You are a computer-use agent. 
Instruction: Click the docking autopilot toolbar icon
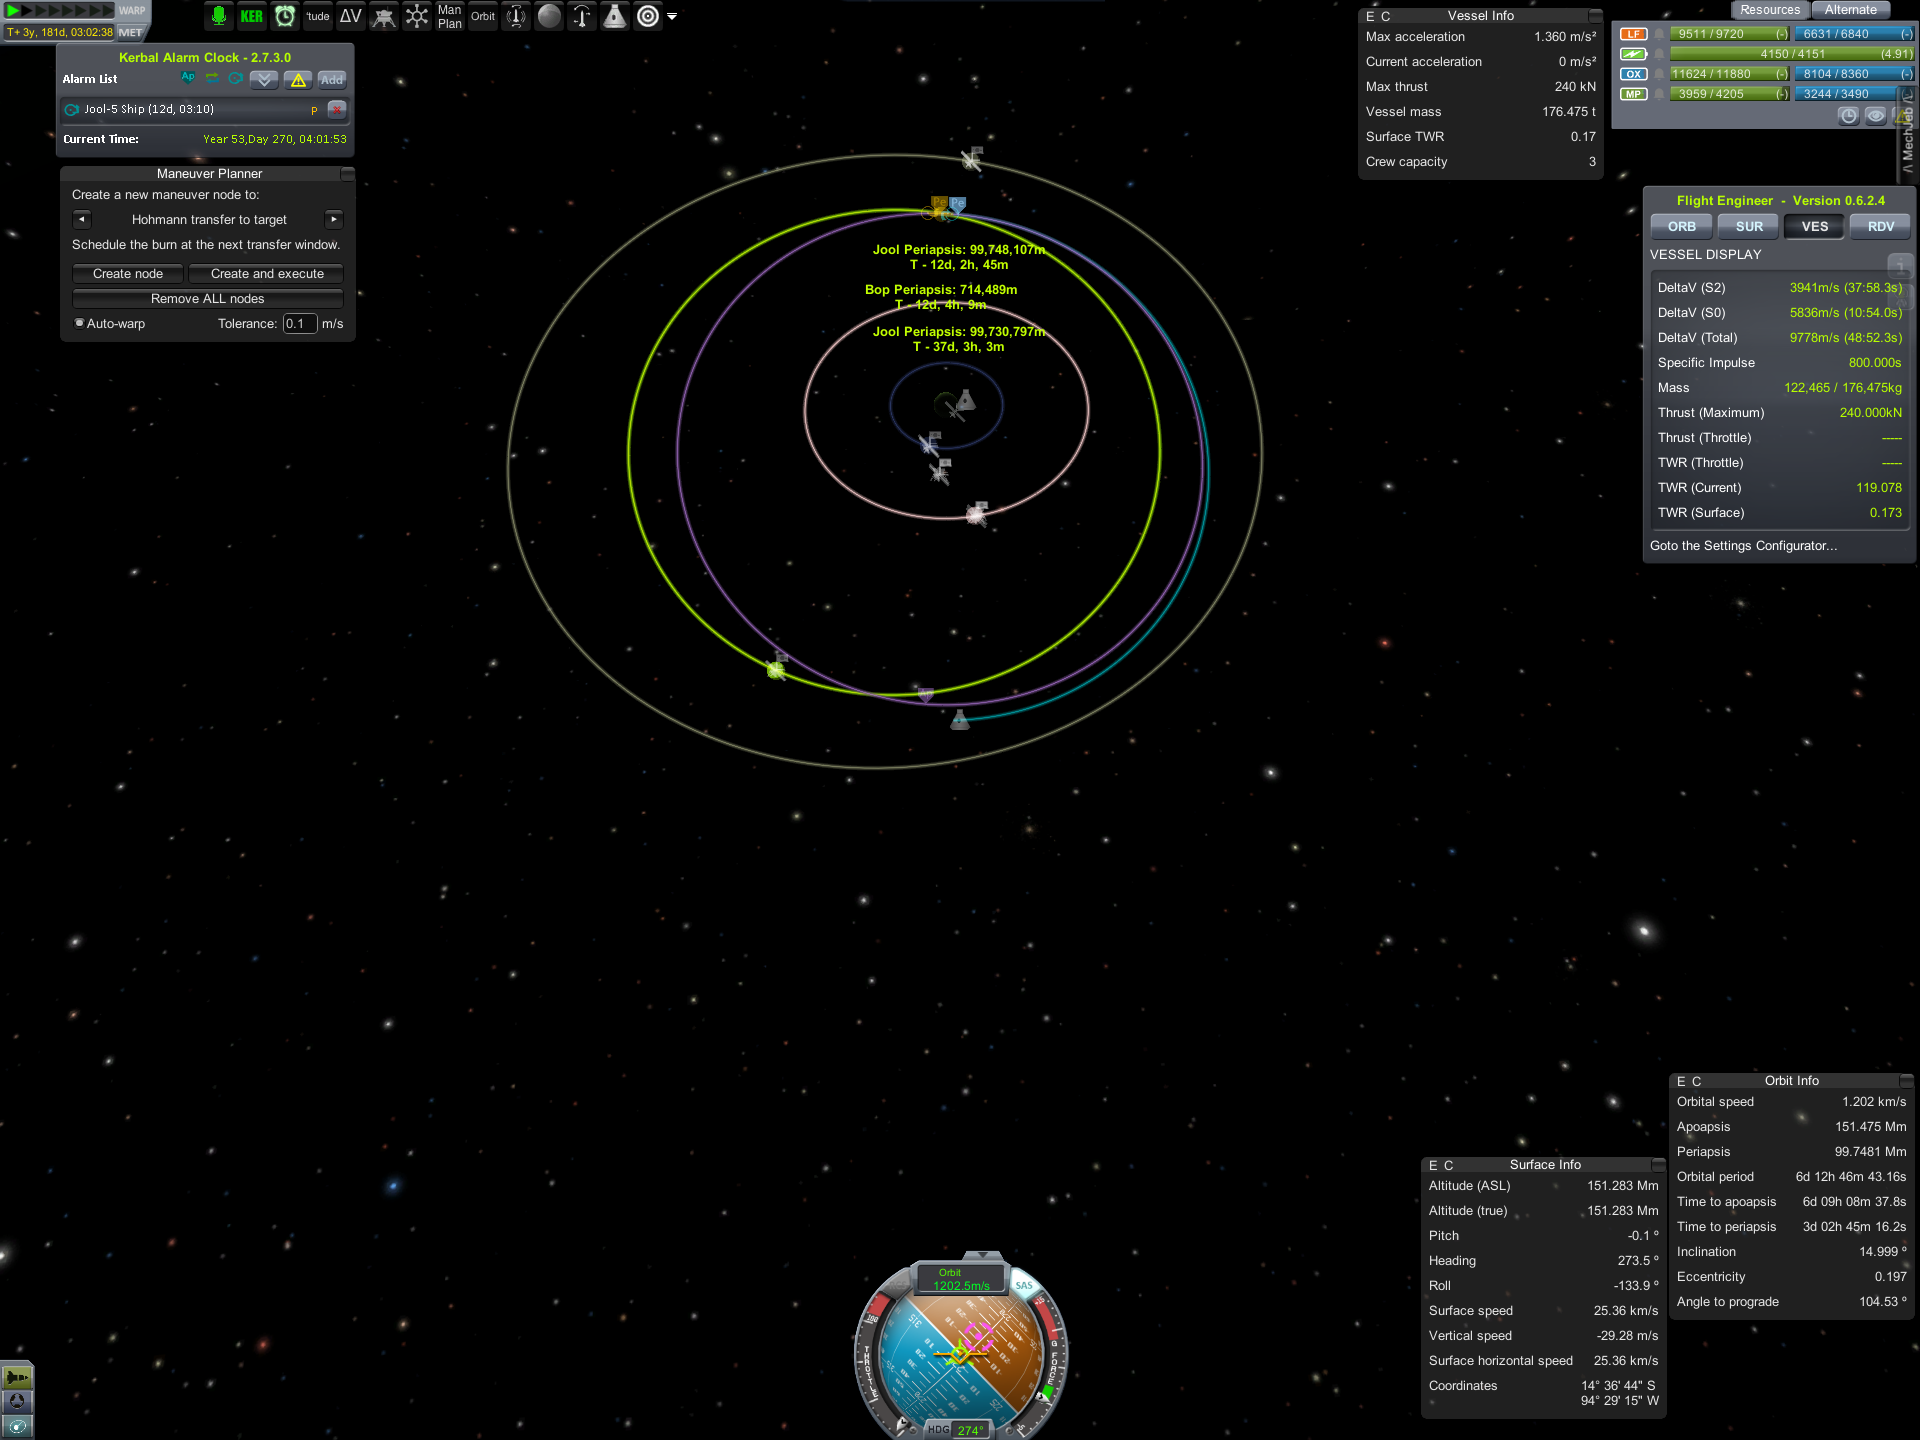pos(516,16)
